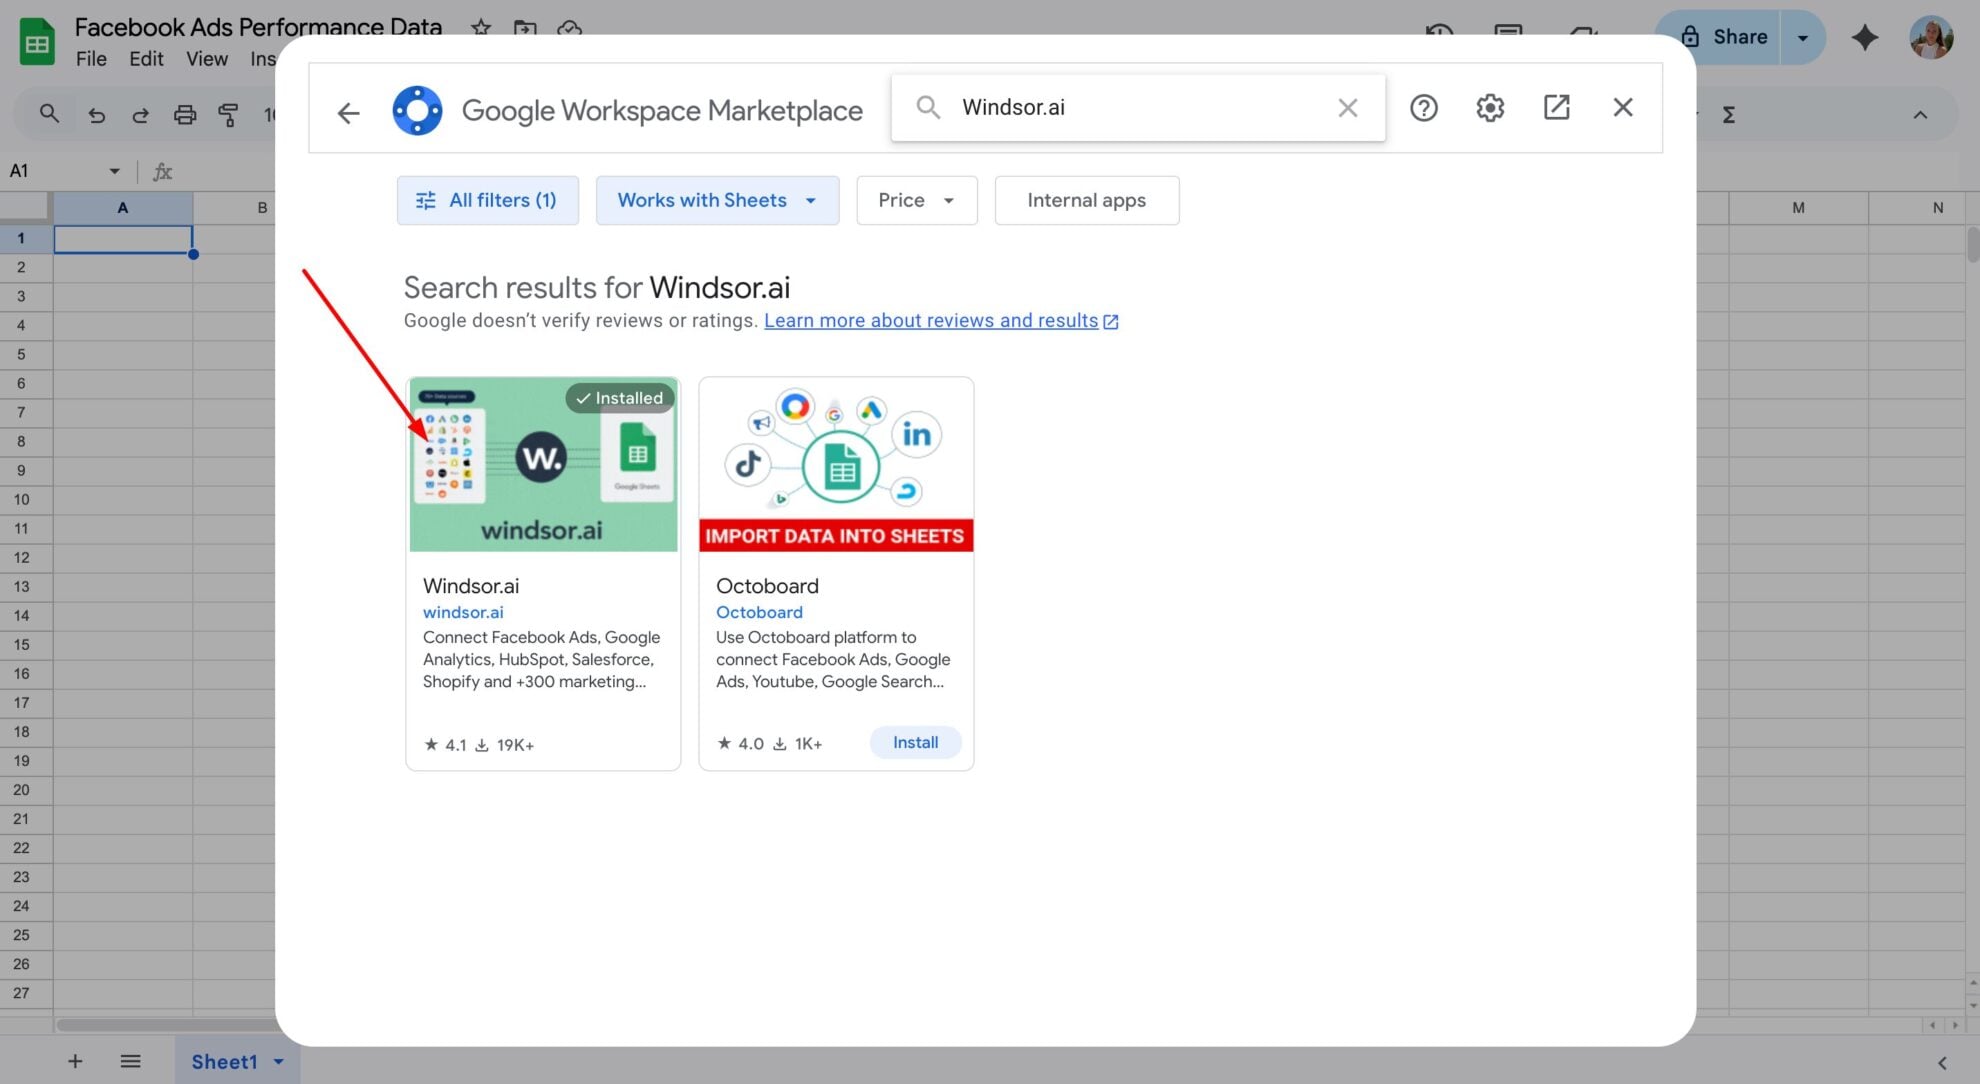Open Marketplace in new window icon
This screenshot has width=1980, height=1084.
pos(1556,107)
